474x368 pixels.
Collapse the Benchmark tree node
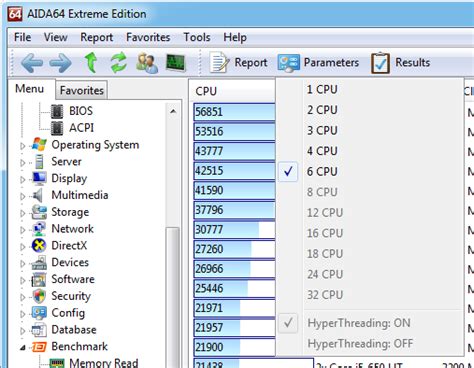click(23, 348)
